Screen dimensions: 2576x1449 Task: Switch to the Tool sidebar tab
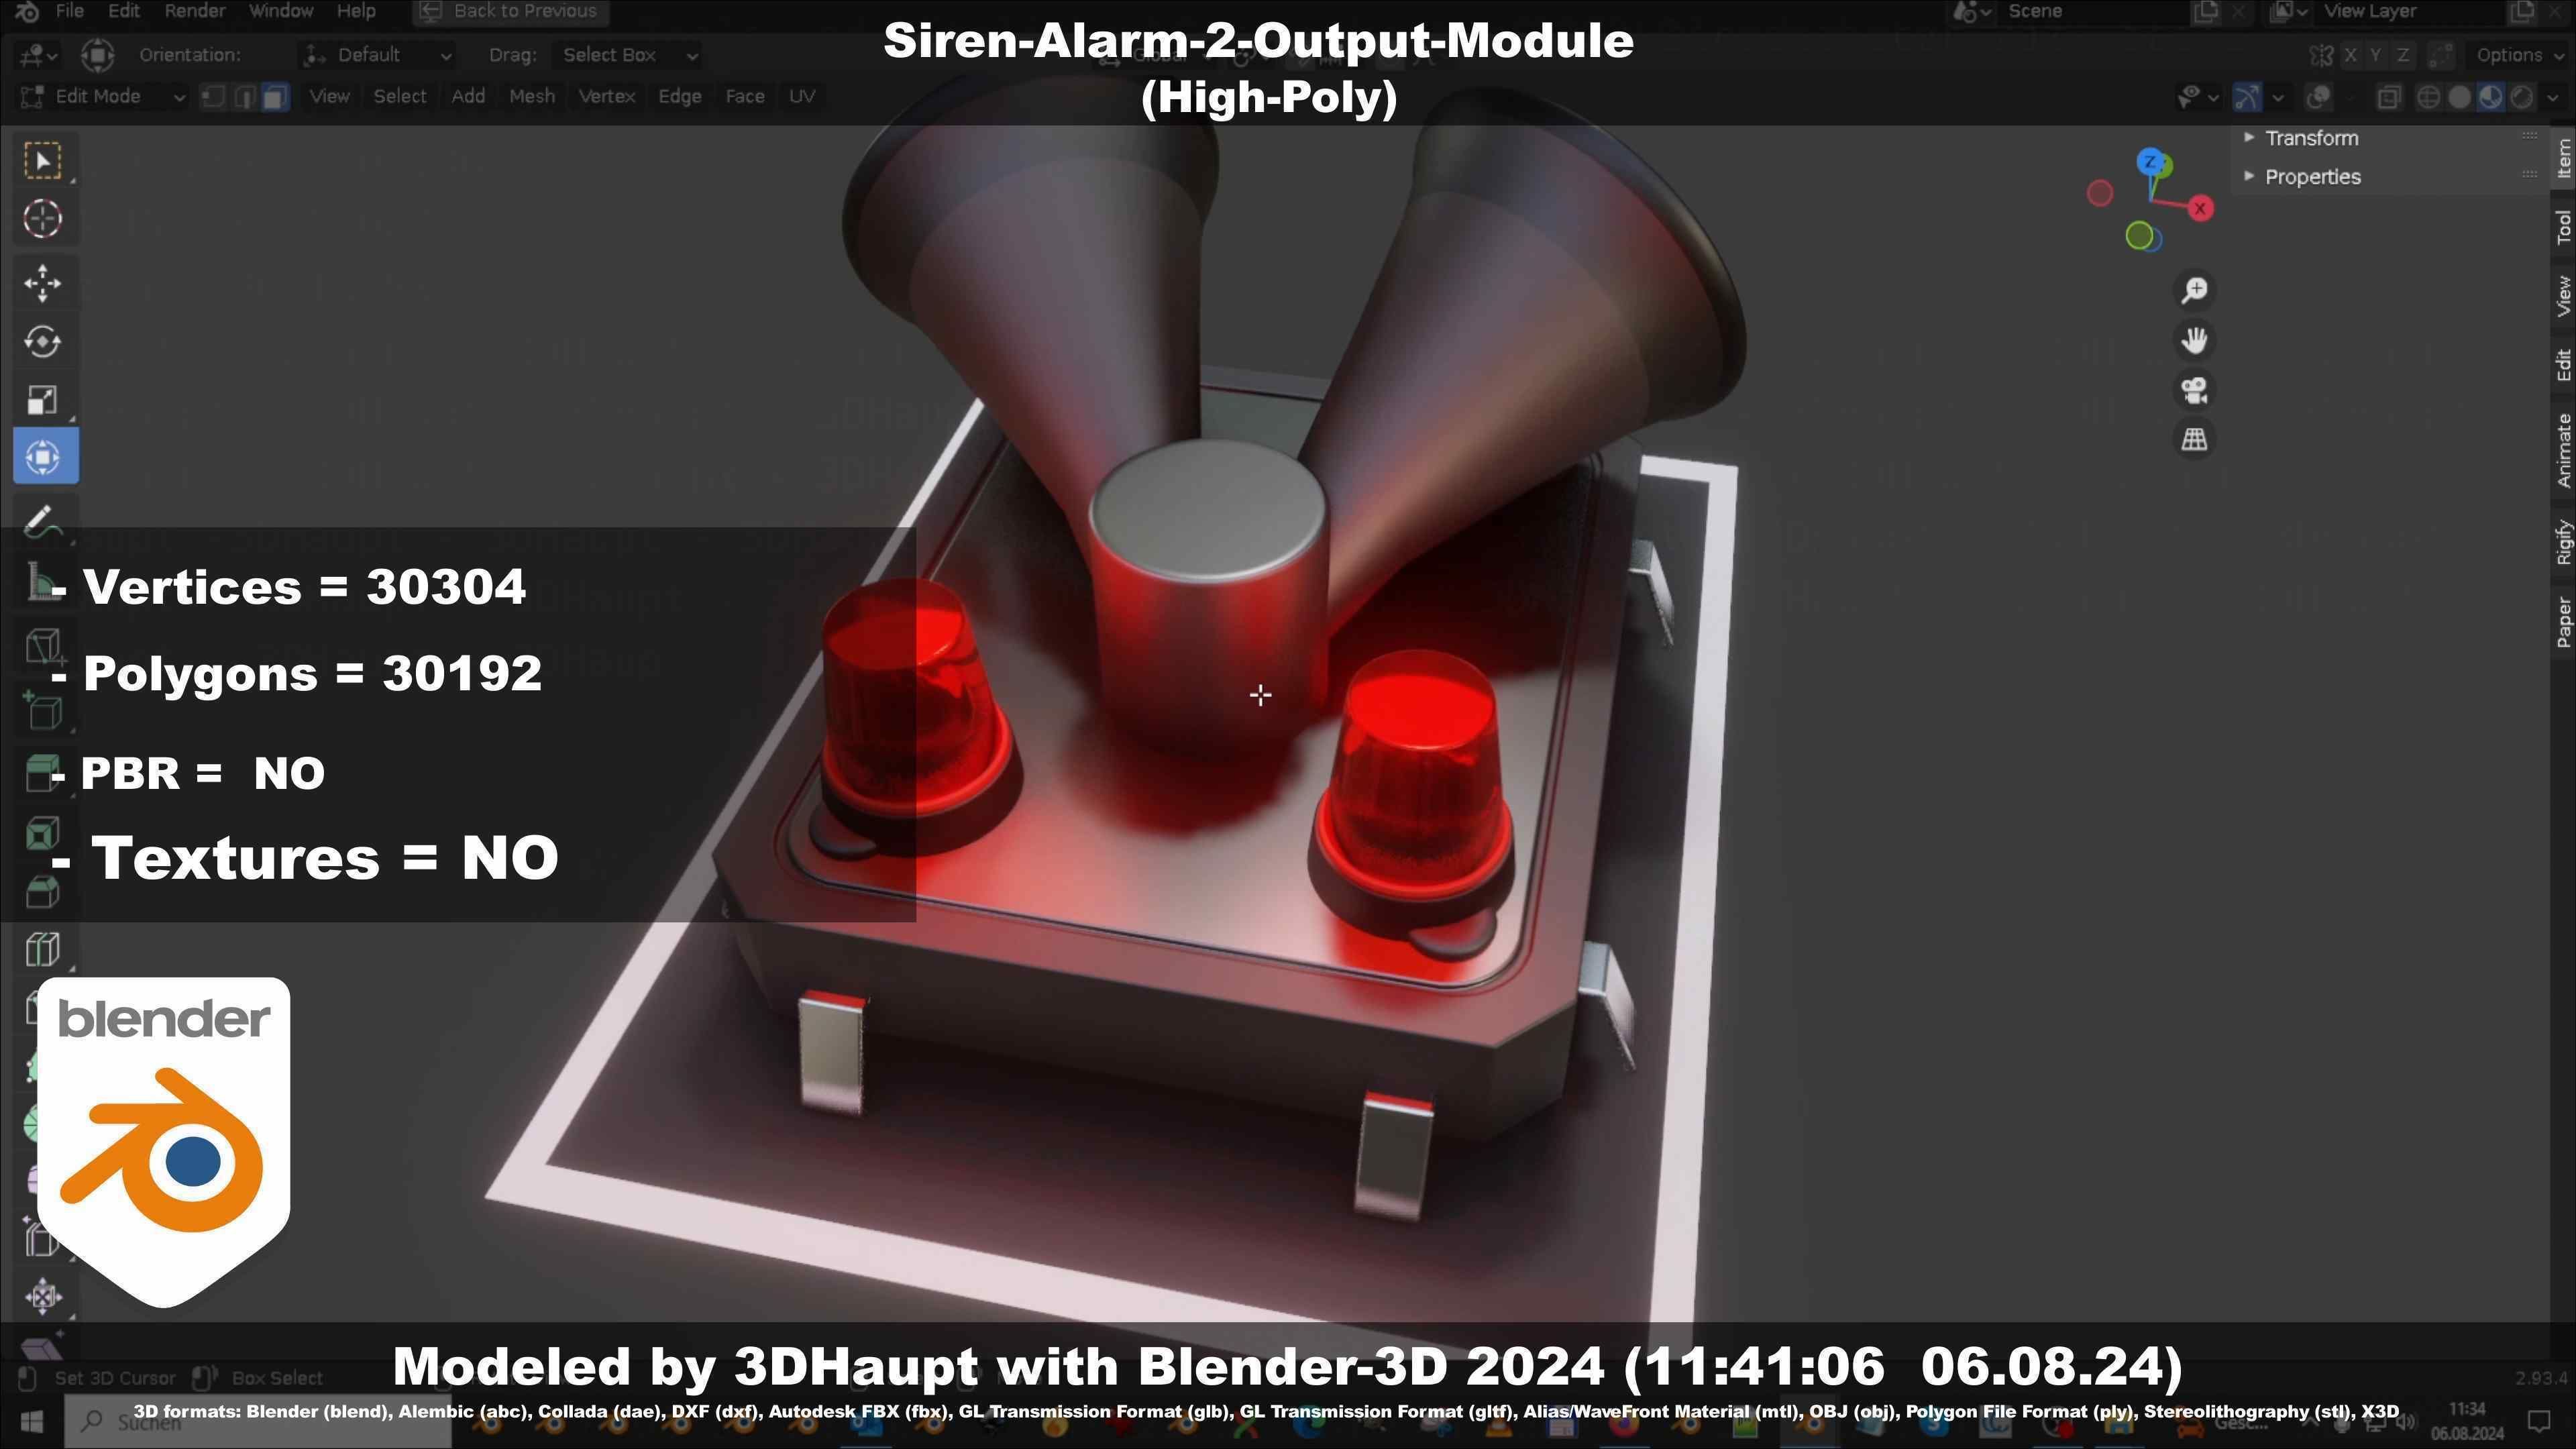pos(2563,227)
